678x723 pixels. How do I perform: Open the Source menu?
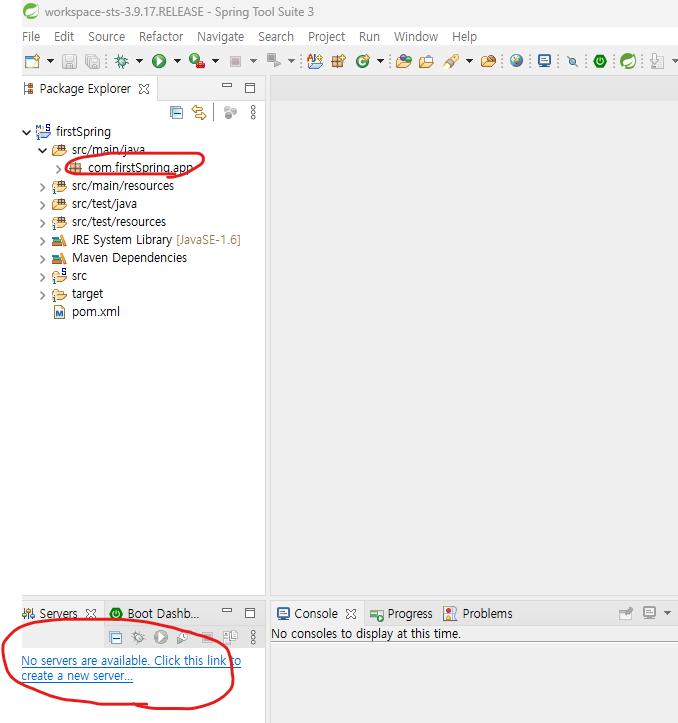pyautogui.click(x=107, y=36)
